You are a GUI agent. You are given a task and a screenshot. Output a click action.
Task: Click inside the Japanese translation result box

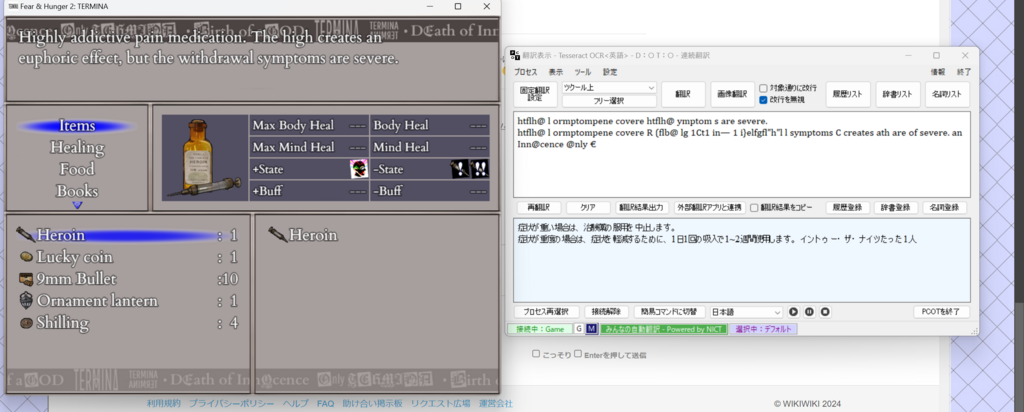pos(741,260)
